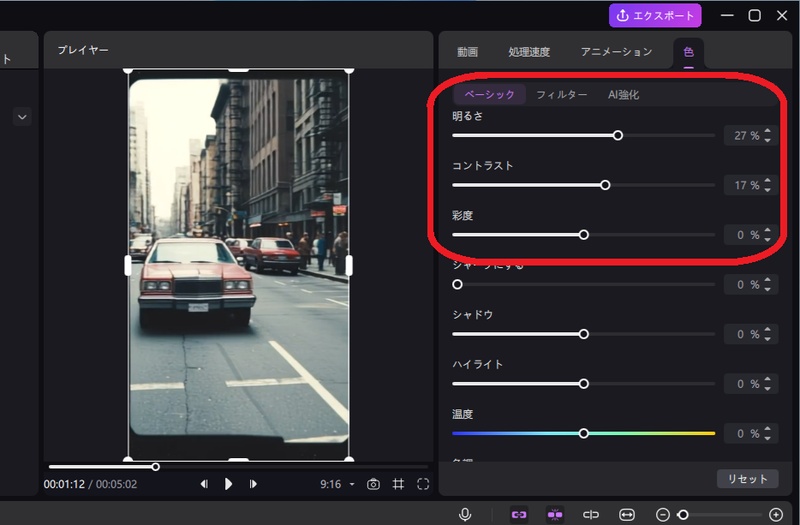The width and height of the screenshot is (800, 525).
Task: Click the microphone voiceover icon
Action: point(465,514)
